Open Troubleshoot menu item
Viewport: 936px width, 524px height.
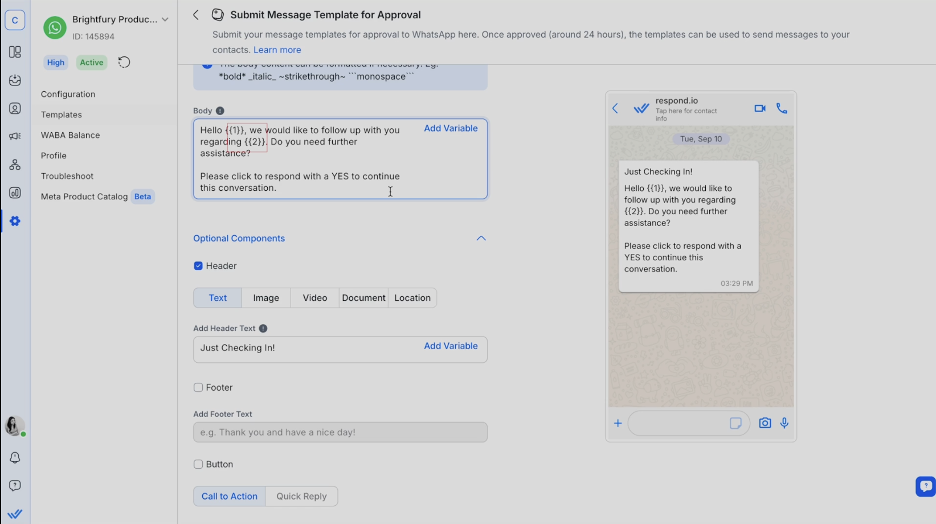coord(67,176)
